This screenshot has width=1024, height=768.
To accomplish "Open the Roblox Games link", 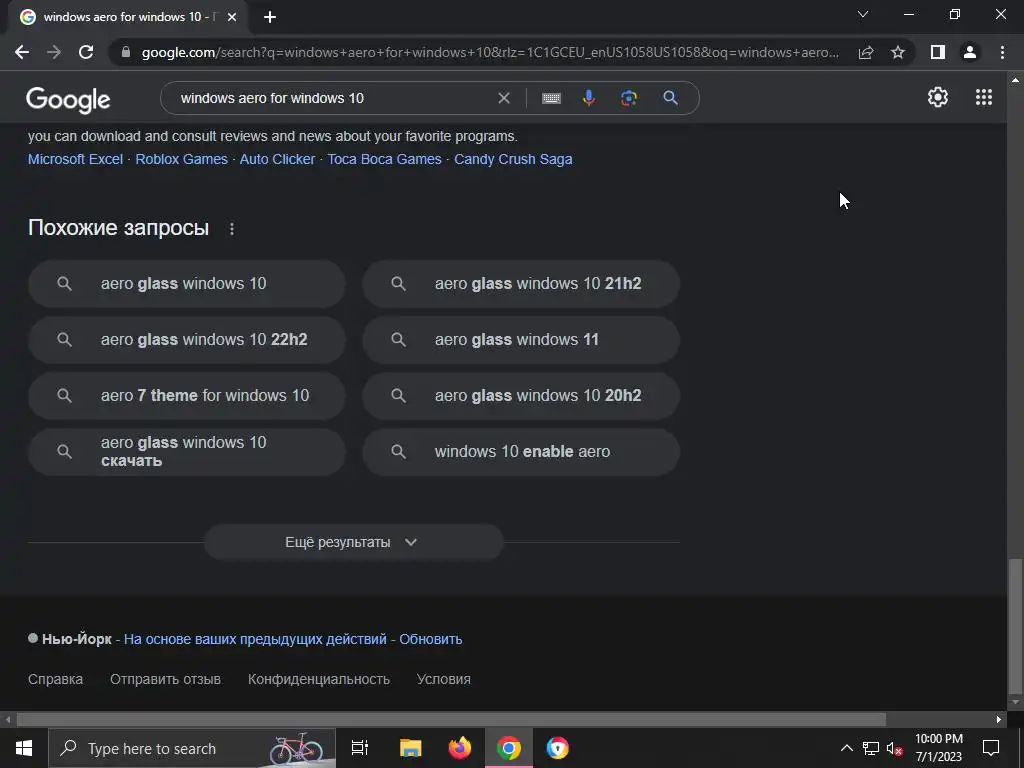I will click(182, 159).
